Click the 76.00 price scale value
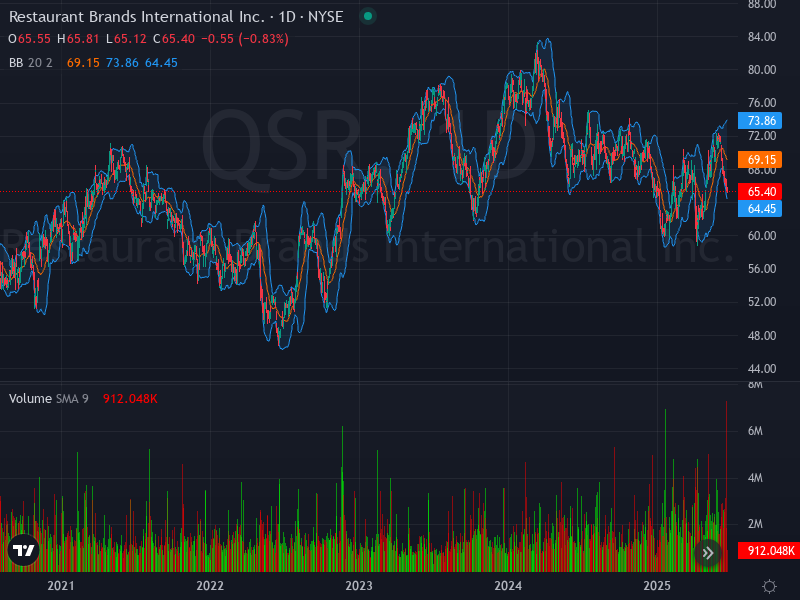Viewport: 800px width, 600px height. coord(762,103)
